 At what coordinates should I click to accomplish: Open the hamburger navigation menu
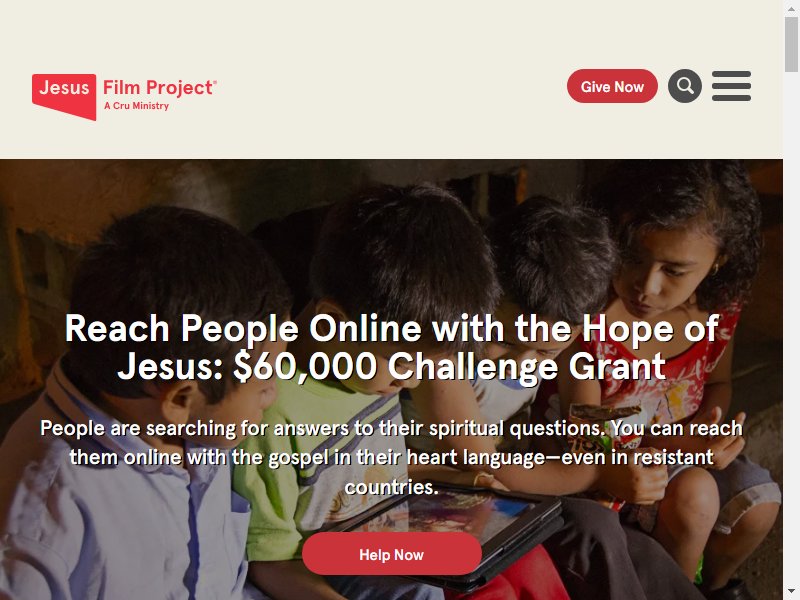coord(731,86)
